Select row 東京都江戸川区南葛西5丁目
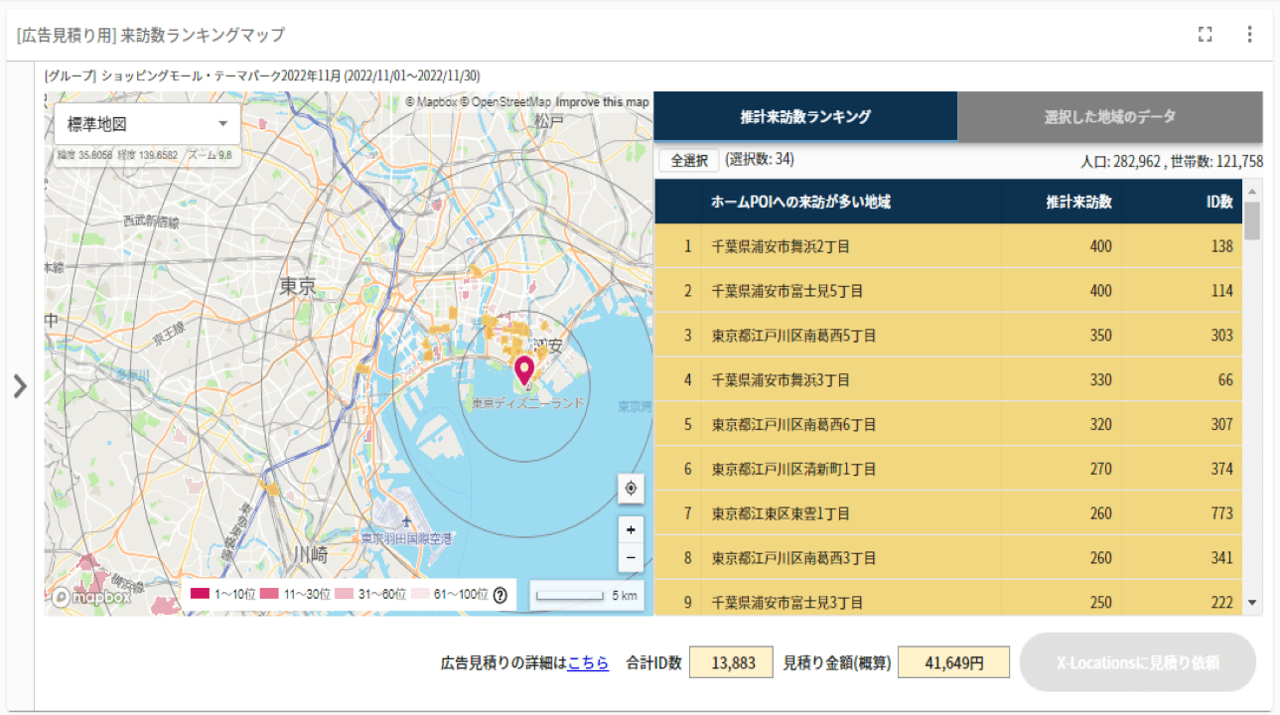 tap(948, 335)
